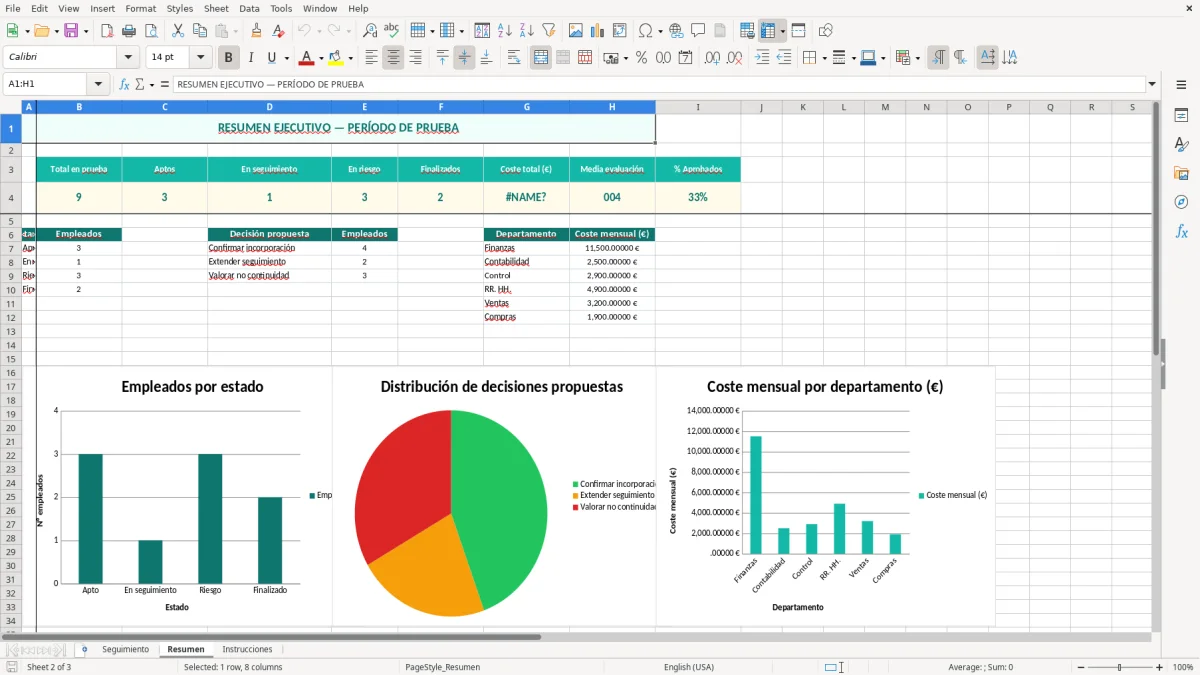Click the Sort Ascending icon
The height and width of the screenshot is (675, 1200).
504,31
